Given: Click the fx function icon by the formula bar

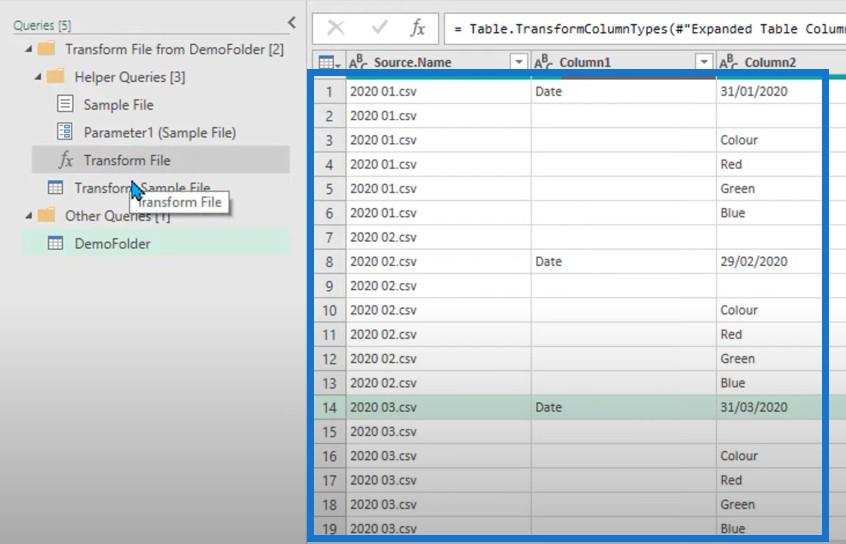Looking at the screenshot, I should 418,28.
